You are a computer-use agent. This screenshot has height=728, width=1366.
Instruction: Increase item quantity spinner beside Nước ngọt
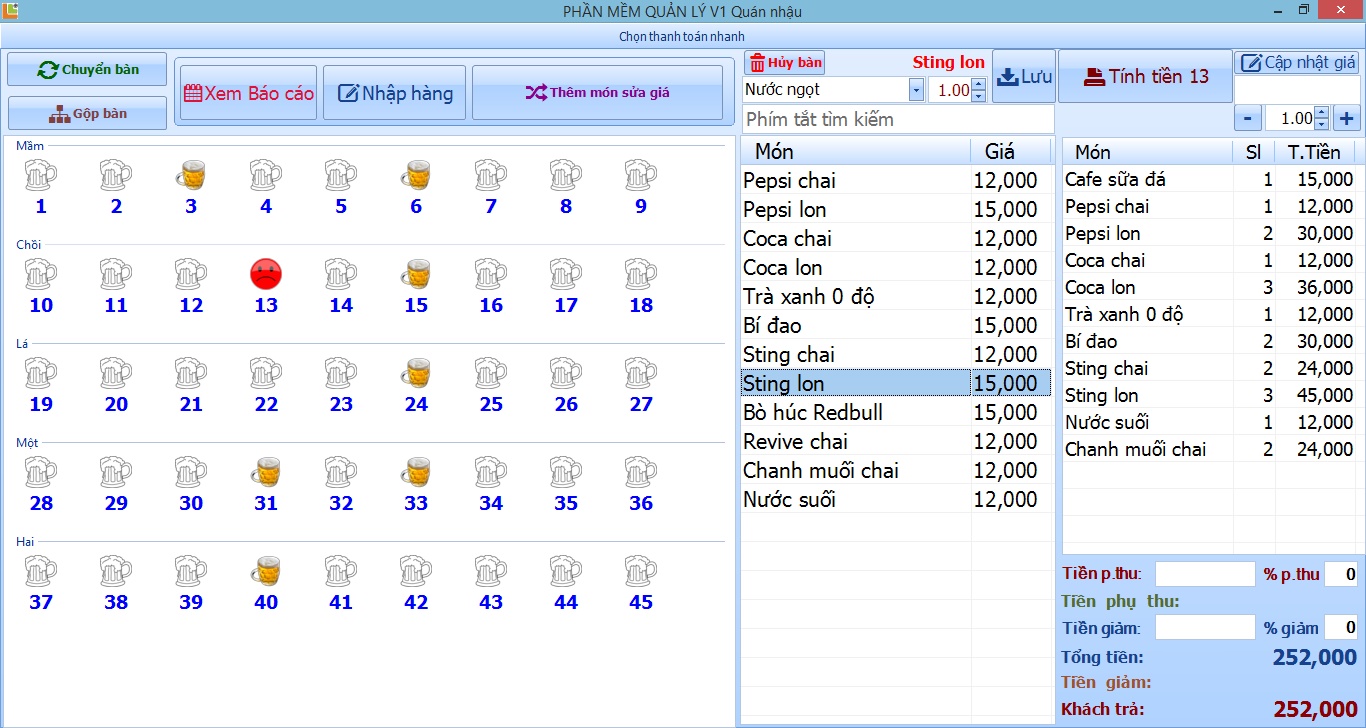[x=979, y=84]
